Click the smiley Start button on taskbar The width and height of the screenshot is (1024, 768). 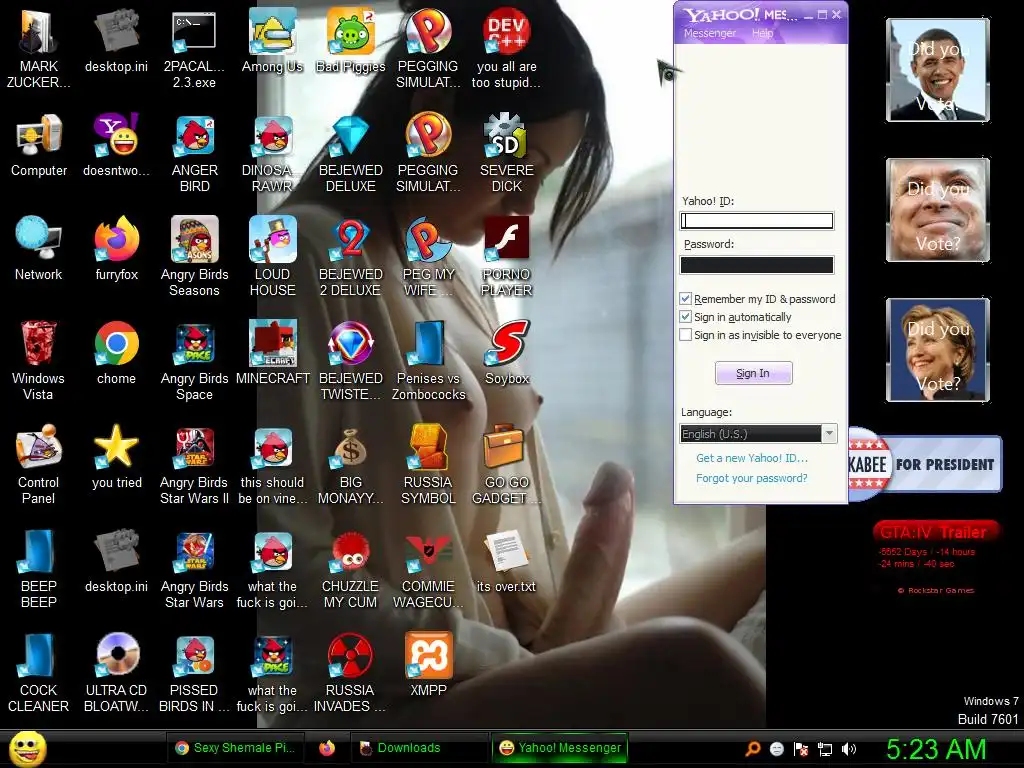(x=27, y=748)
